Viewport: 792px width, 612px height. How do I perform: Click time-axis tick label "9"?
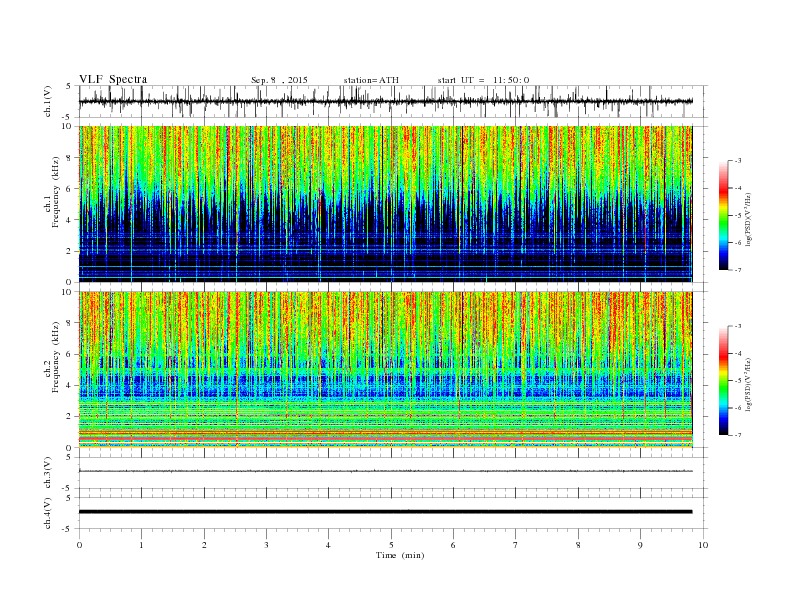(640, 545)
